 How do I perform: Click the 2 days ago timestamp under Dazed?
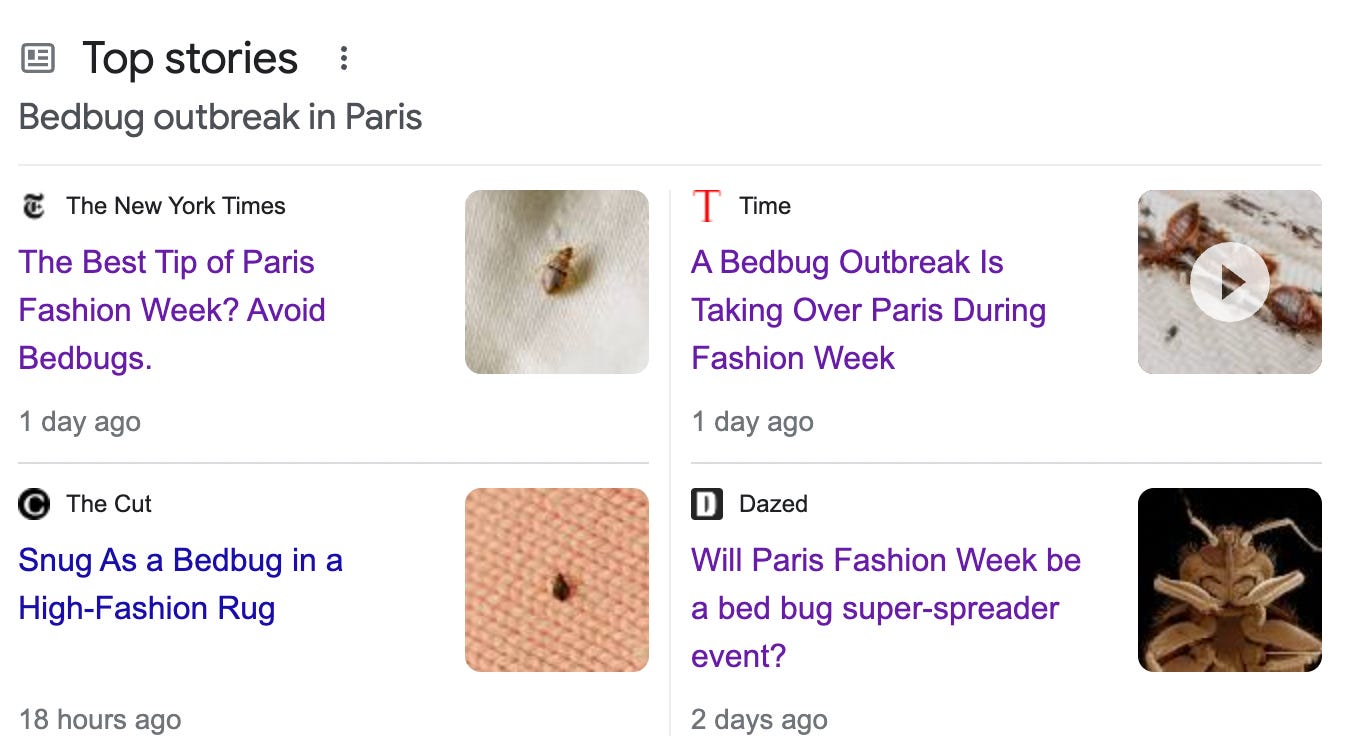pos(759,719)
